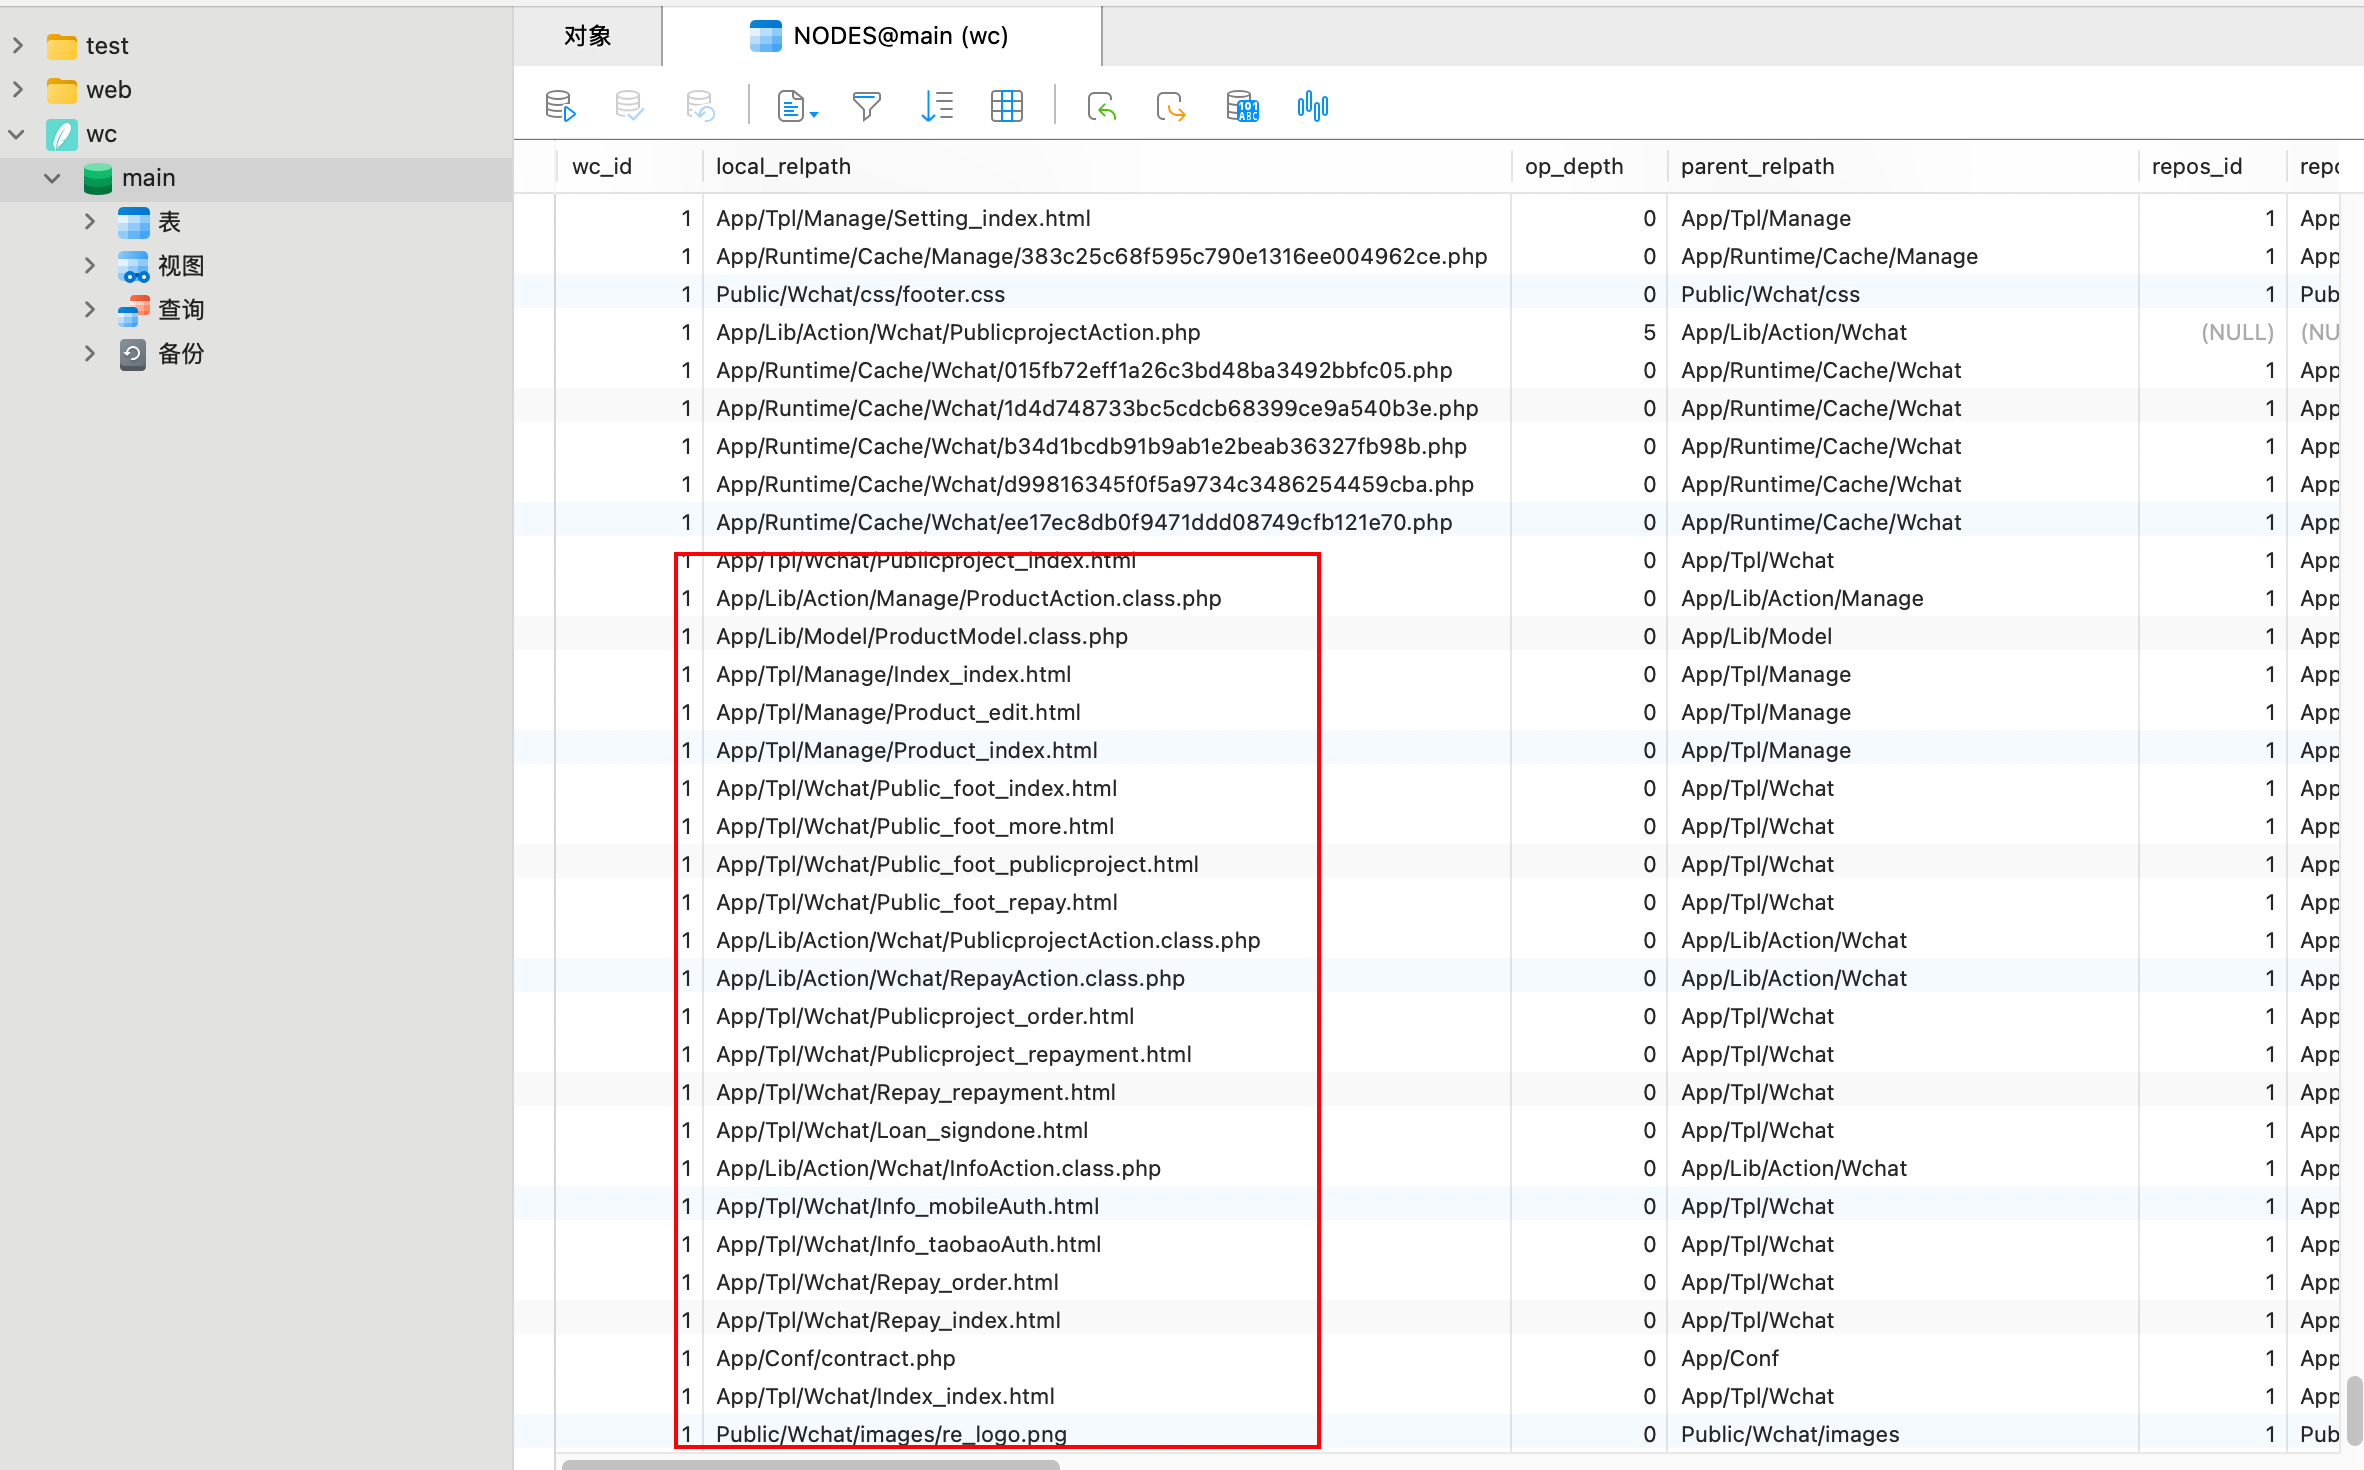
Task: Select cell App/Tpl/Wchat/Repay_order.html
Action: point(1106,1283)
